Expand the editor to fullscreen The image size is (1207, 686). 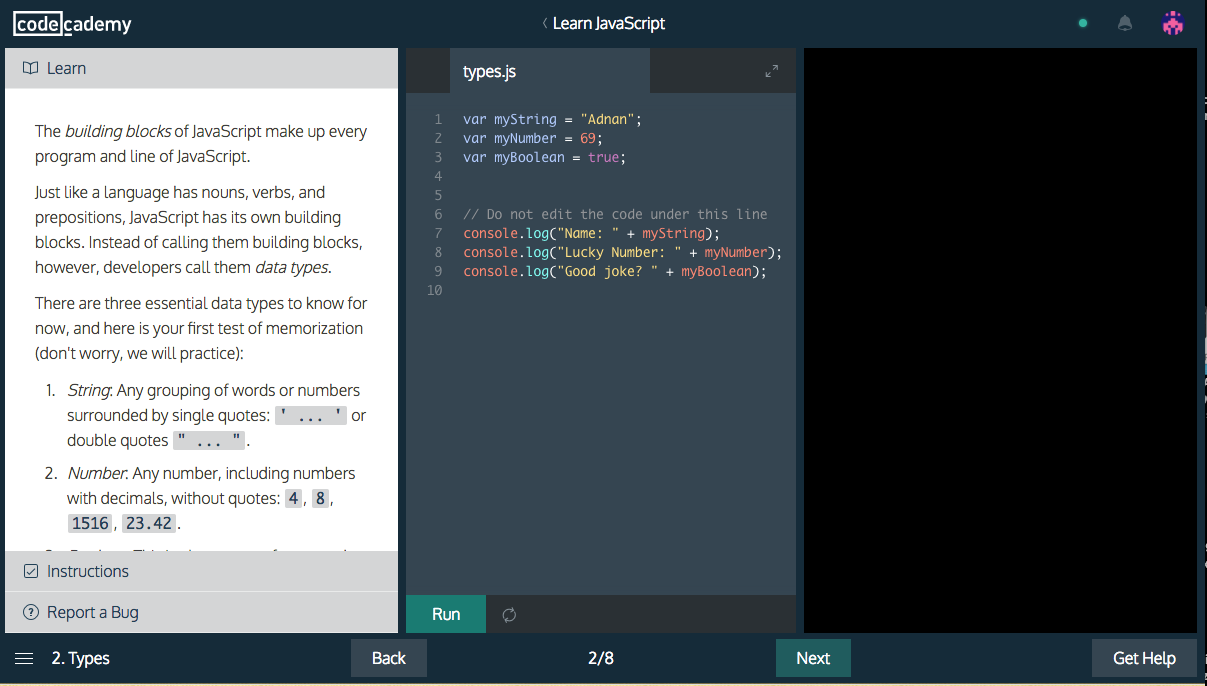click(771, 71)
